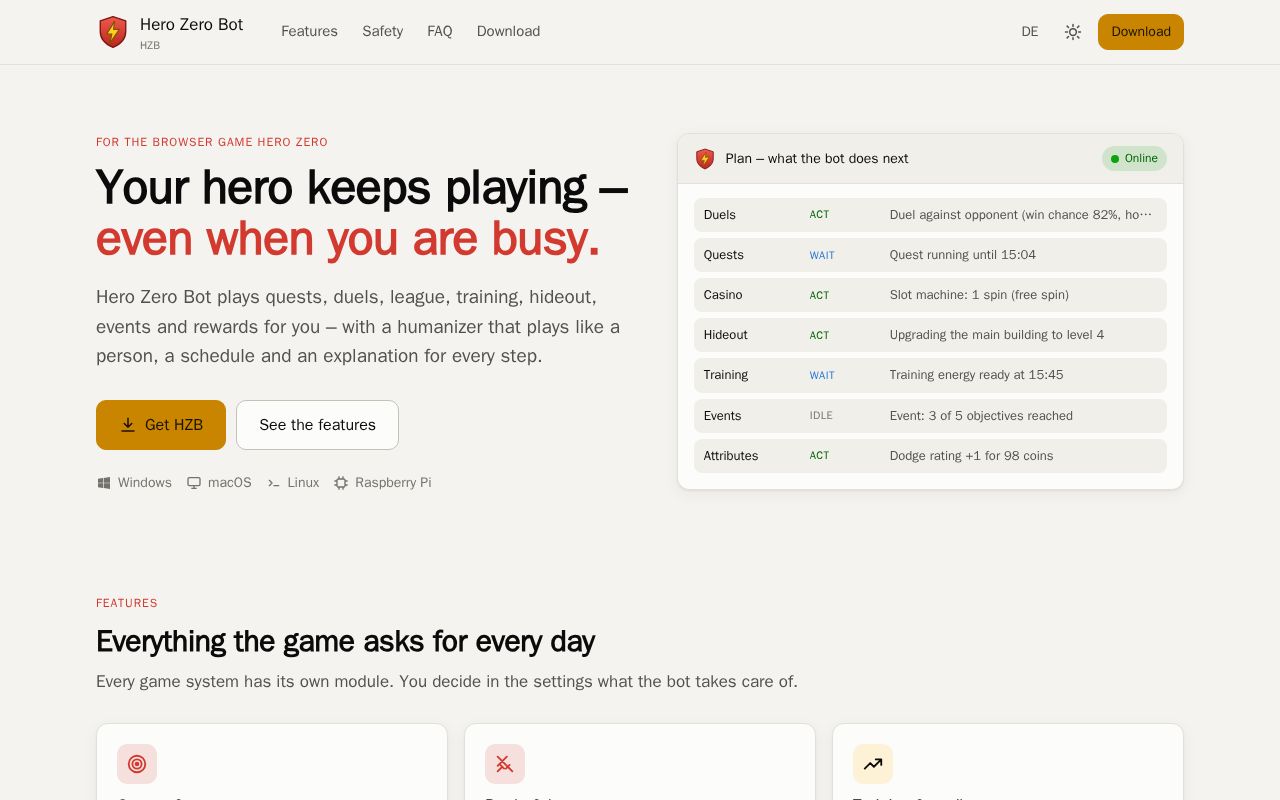Select the Casino row in plan
The image size is (1280, 800).
click(x=930, y=295)
